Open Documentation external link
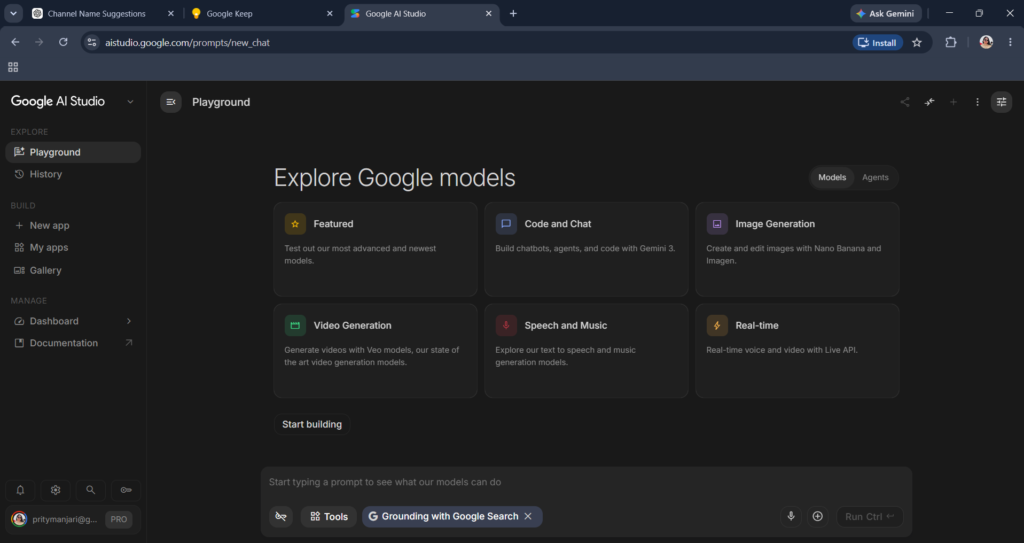Screen dimensions: 1024x543 coord(73,343)
